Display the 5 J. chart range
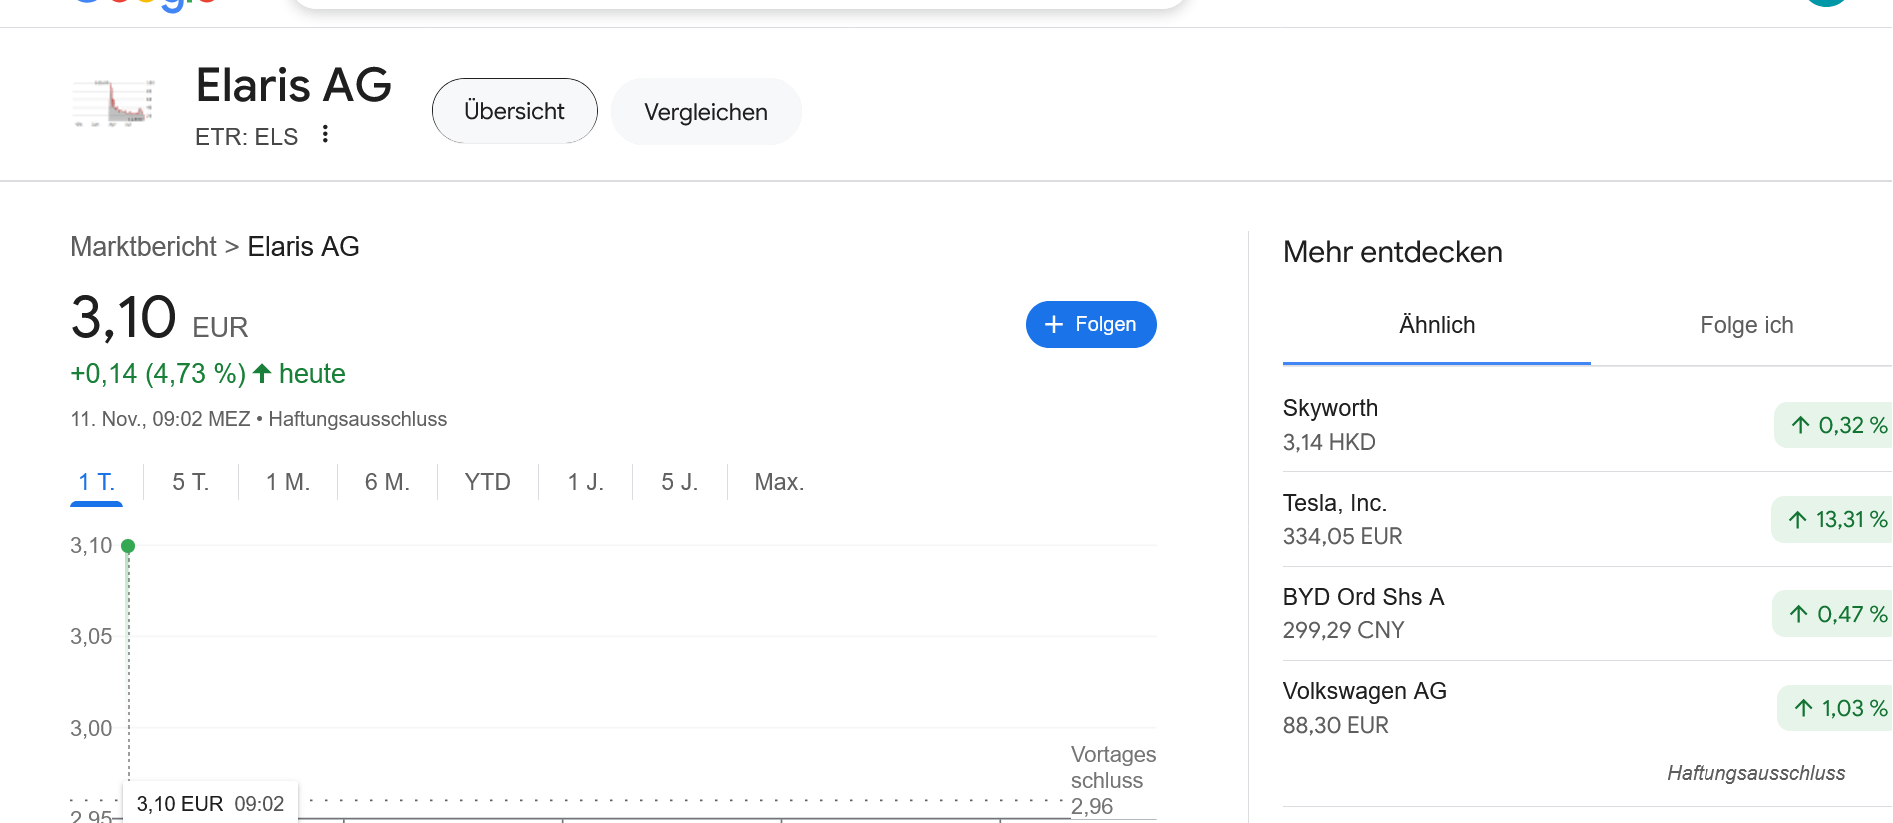The height and width of the screenshot is (823, 1893). 679,482
